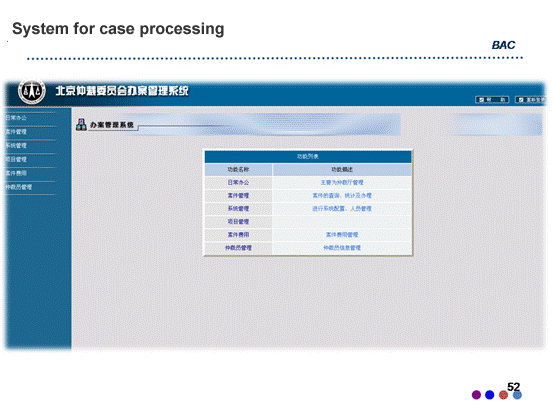Screen dimensions: 553x415
Task: Click the dark blue dot at slide bottom
Action: [x=490, y=395]
